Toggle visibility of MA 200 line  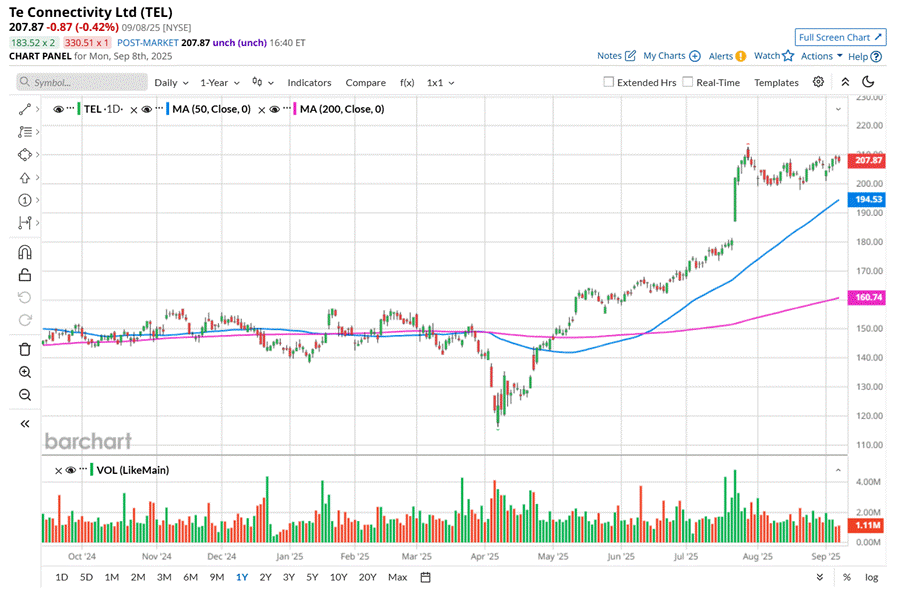[x=274, y=109]
